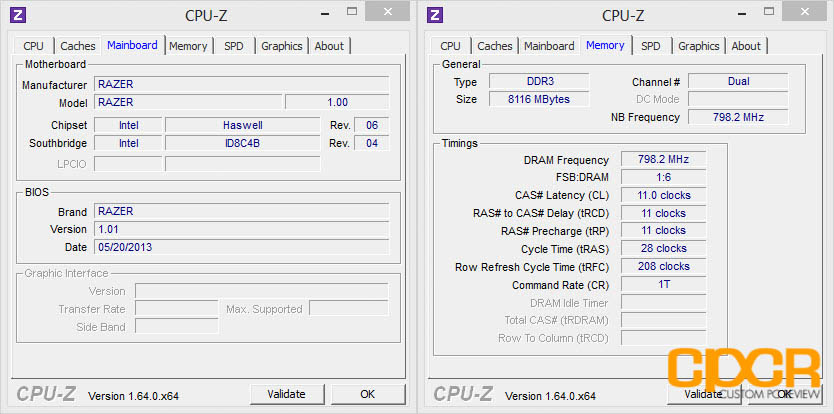Click the empty DC Mode field
This screenshot has width=834, height=414.
tap(738, 100)
